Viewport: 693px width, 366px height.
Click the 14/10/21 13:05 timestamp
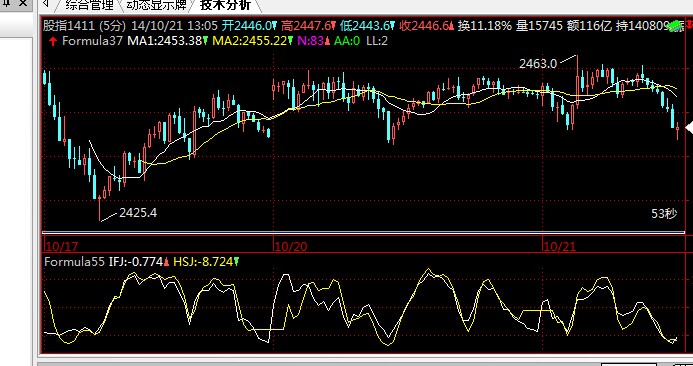pyautogui.click(x=174, y=26)
